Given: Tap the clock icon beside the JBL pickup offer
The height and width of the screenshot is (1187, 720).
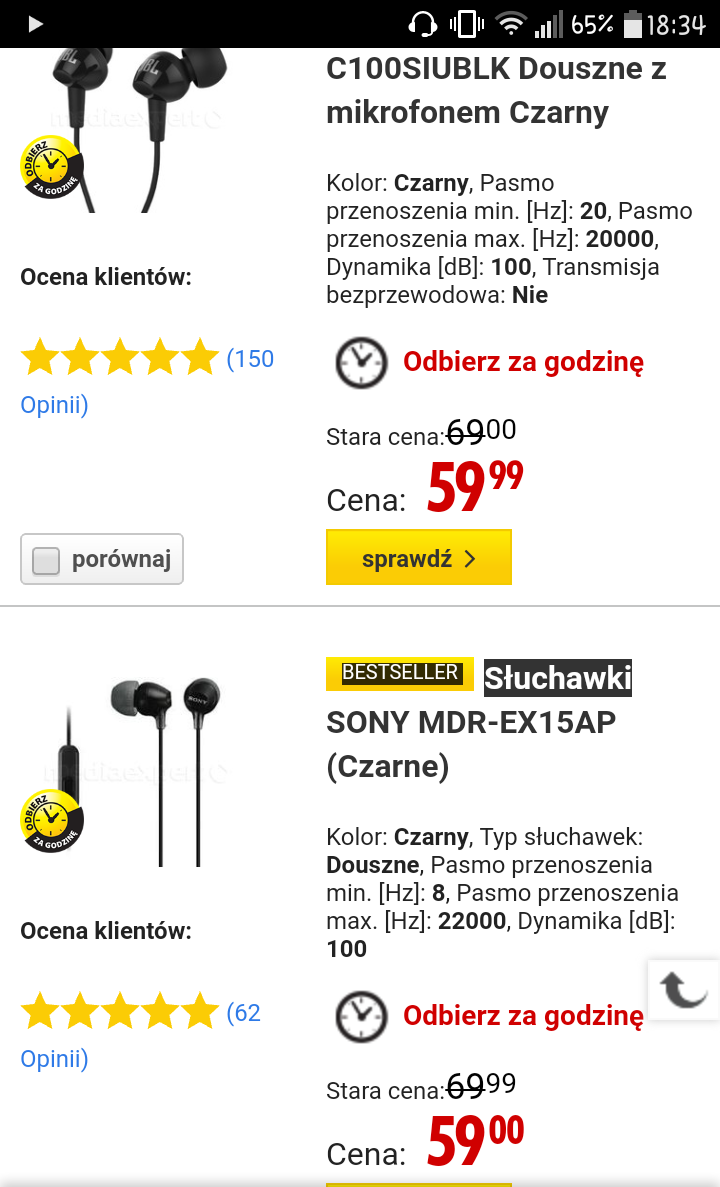Looking at the screenshot, I should [x=360, y=362].
